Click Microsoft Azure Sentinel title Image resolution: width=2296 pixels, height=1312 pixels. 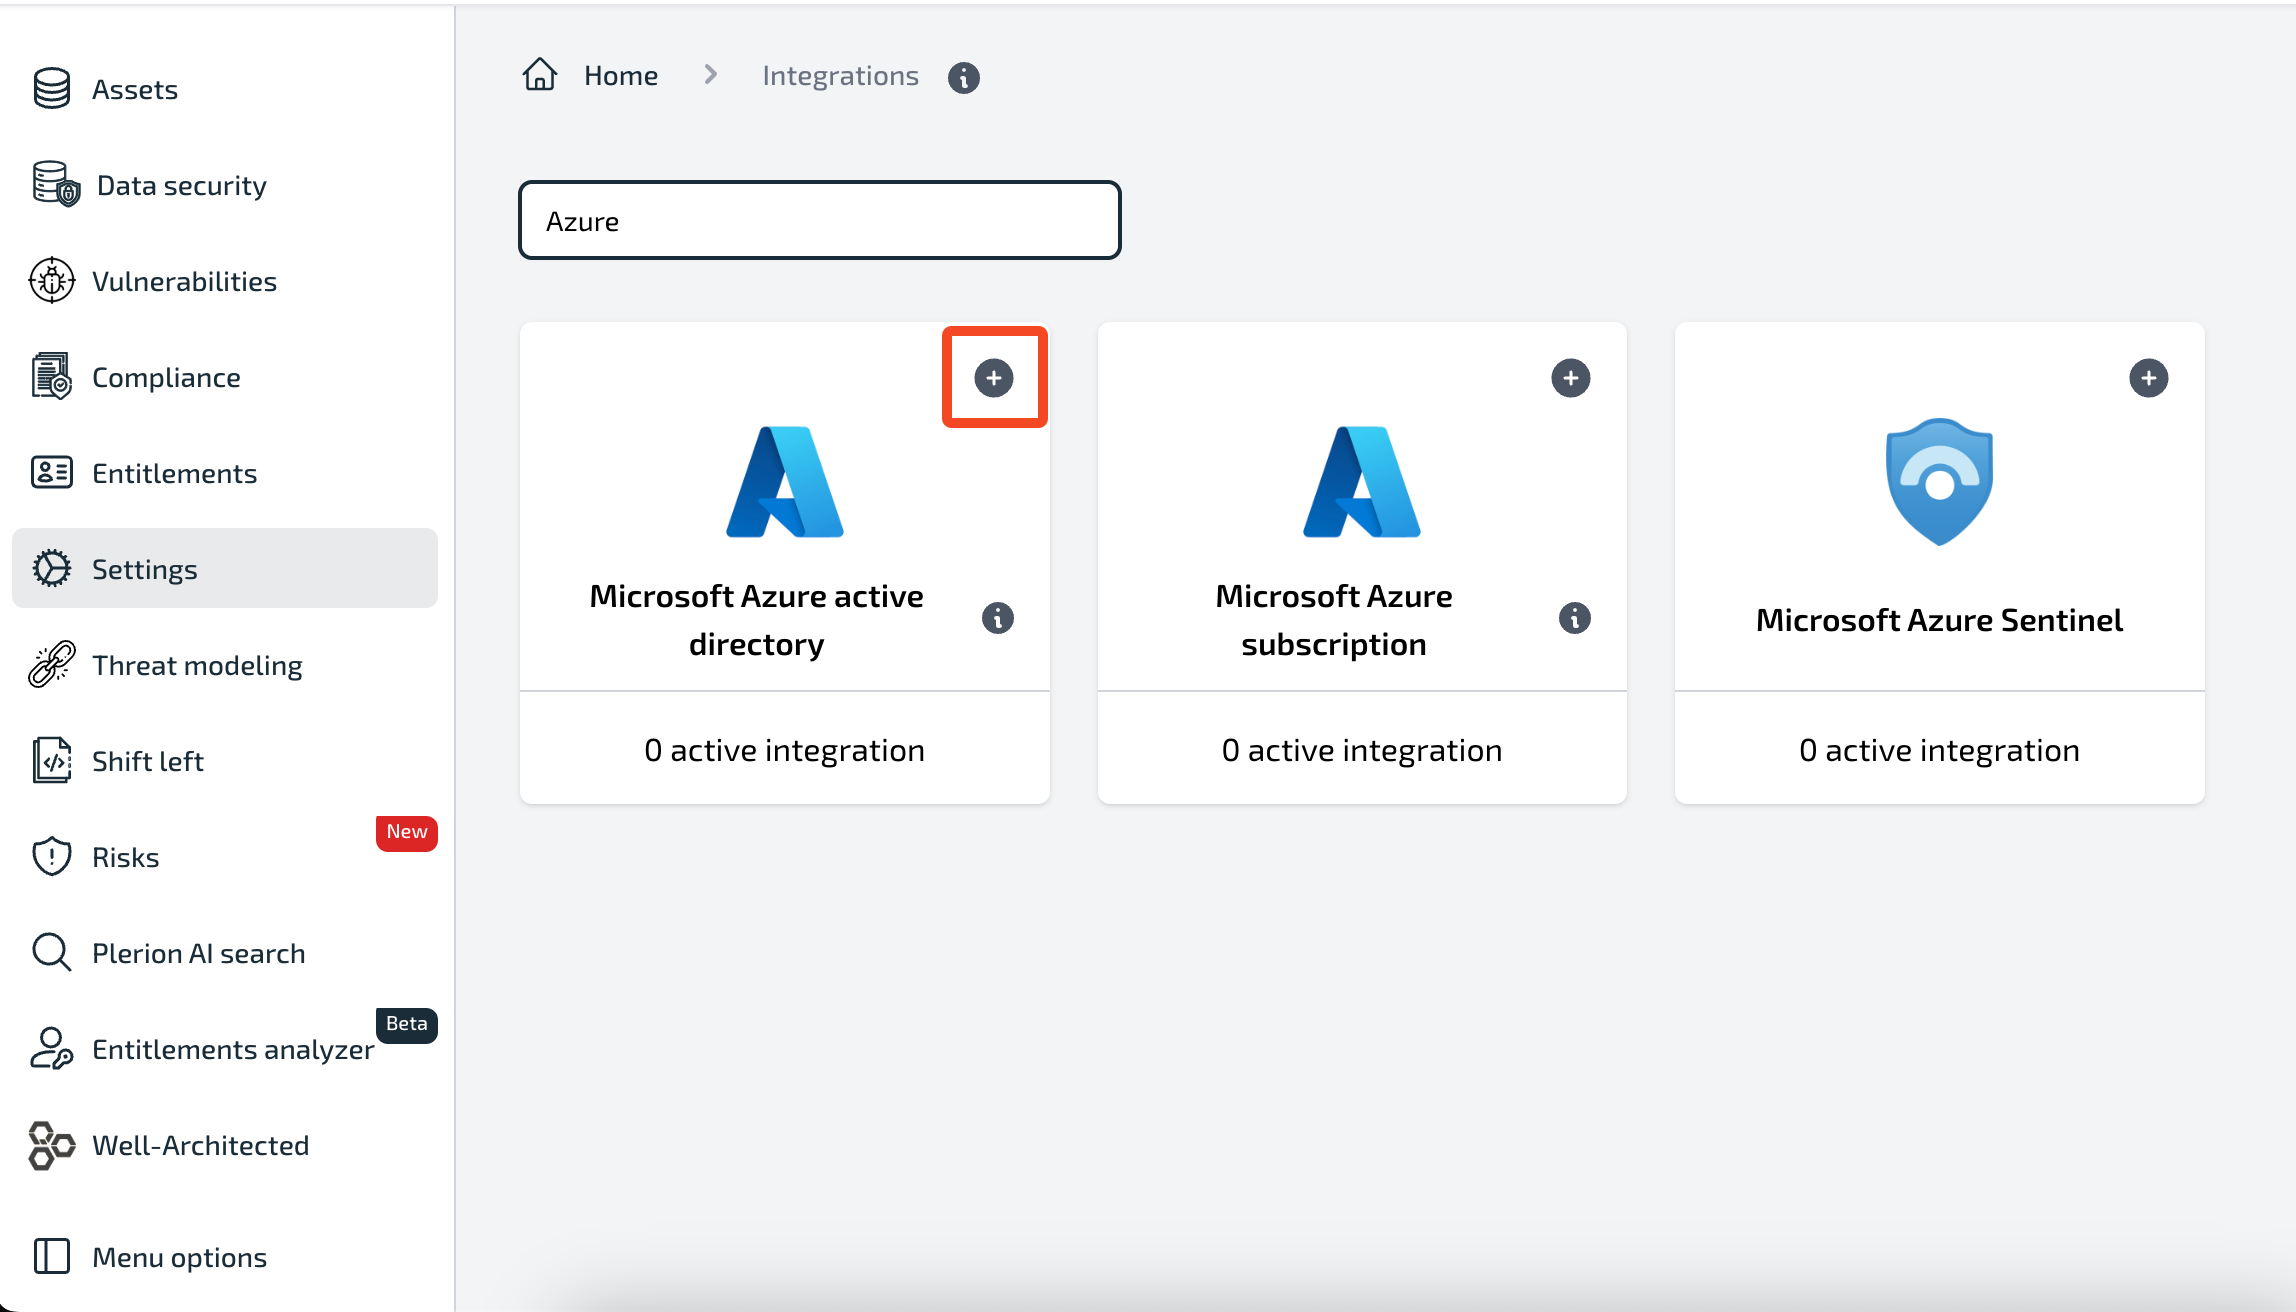[x=1939, y=620]
